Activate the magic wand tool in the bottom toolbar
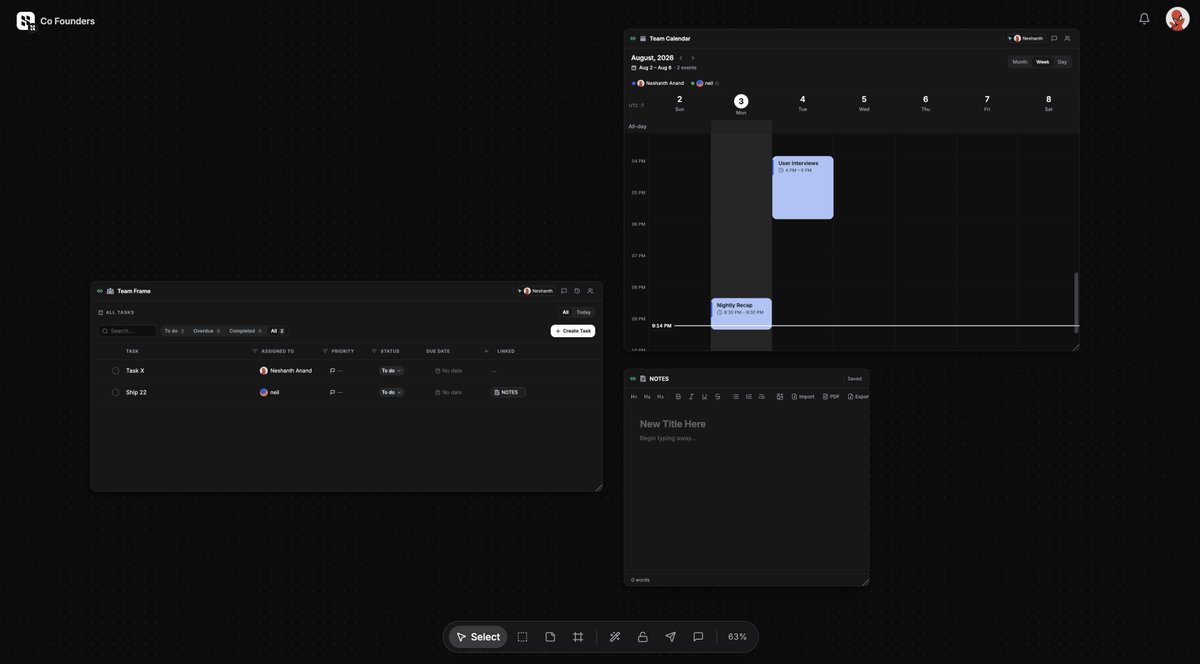This screenshot has width=1200, height=664. pyautogui.click(x=615, y=637)
